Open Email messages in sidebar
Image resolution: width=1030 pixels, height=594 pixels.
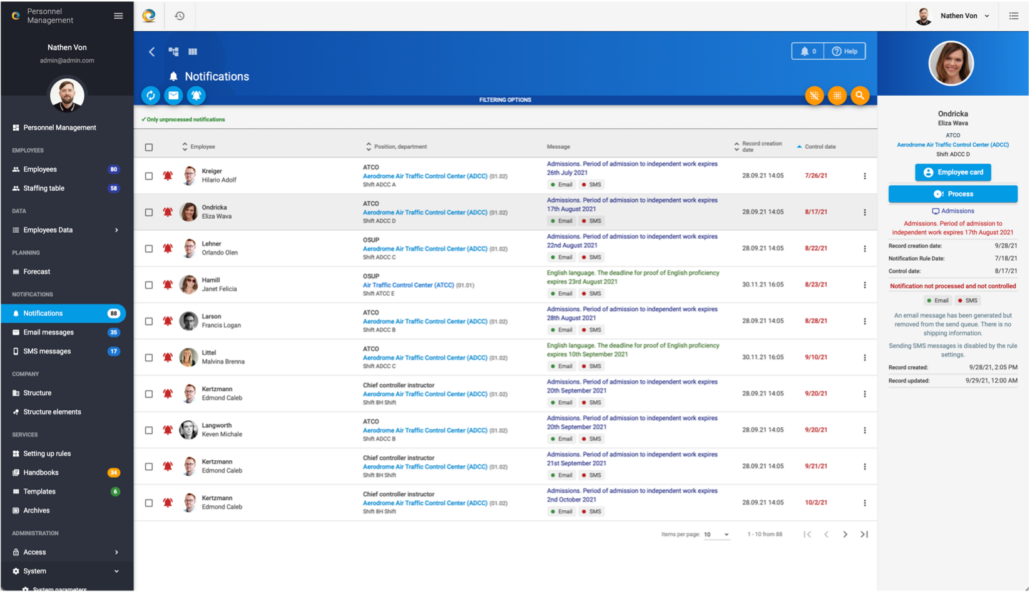48,332
